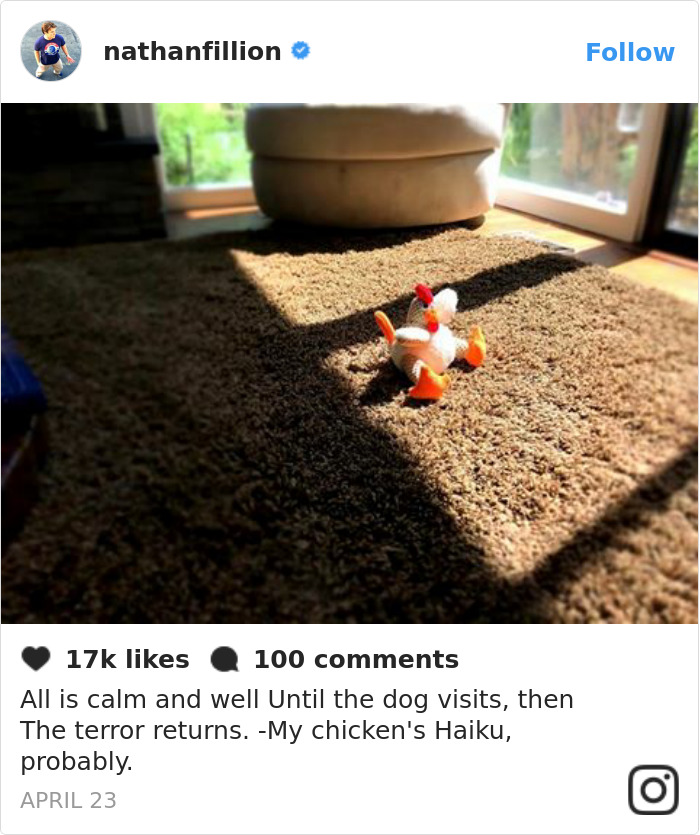Click the toy chicken in the photo
This screenshot has width=700, height=835.
pyautogui.click(x=430, y=342)
